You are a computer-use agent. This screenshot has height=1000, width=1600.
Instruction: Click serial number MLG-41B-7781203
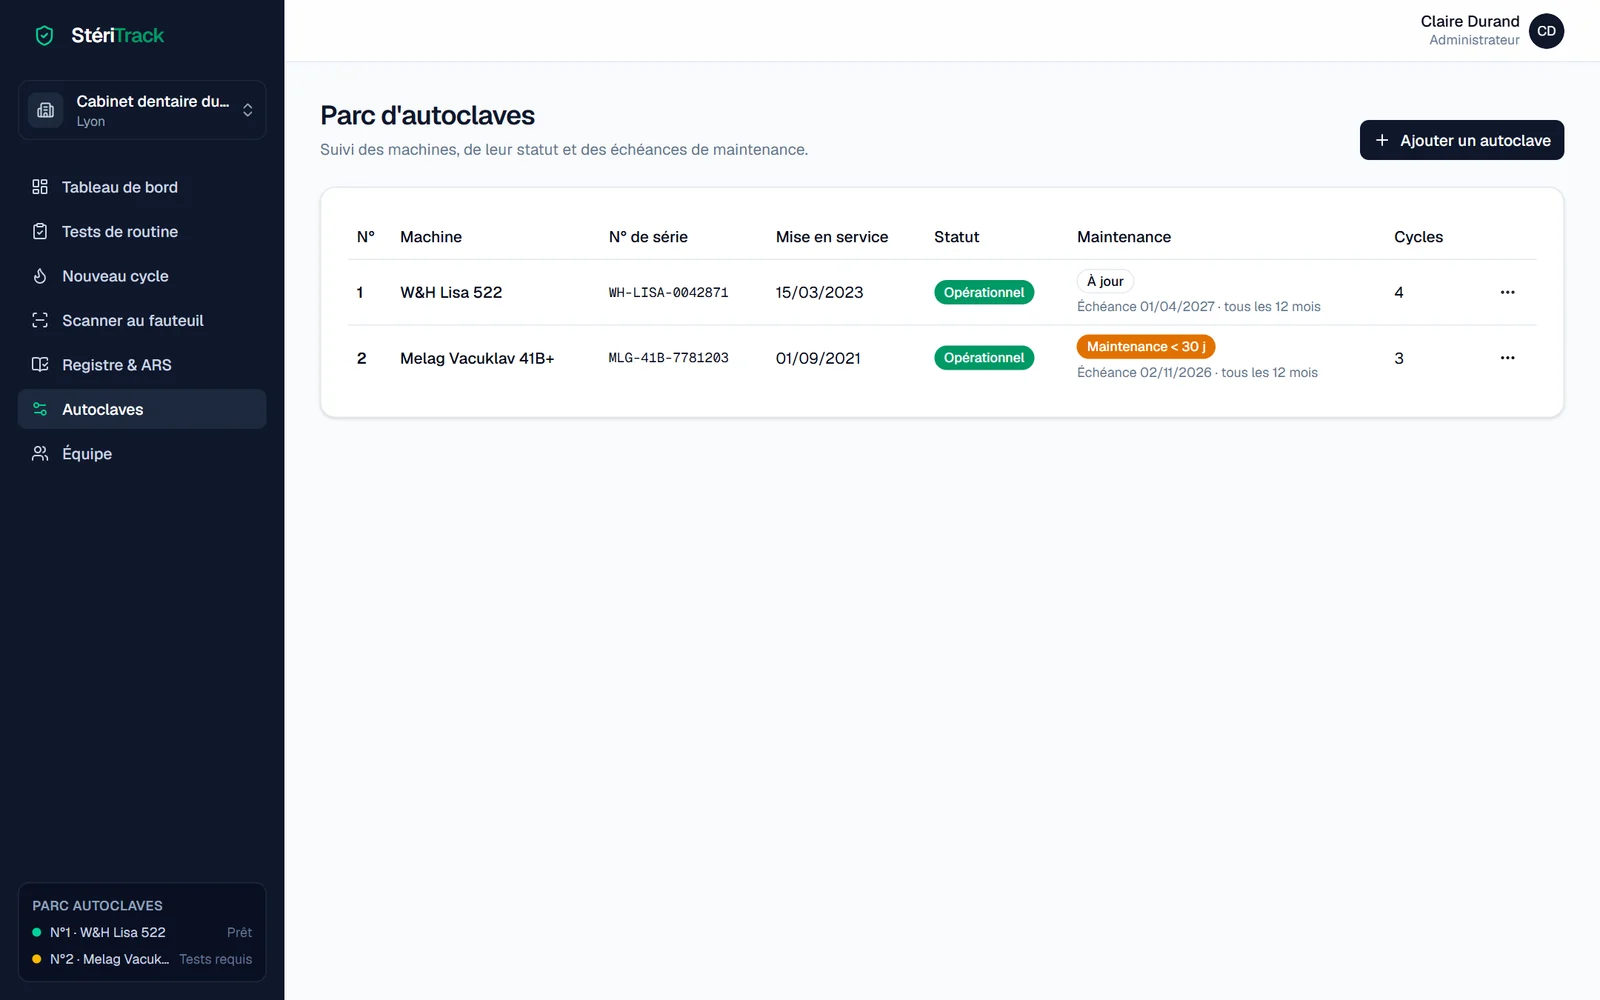tap(668, 358)
